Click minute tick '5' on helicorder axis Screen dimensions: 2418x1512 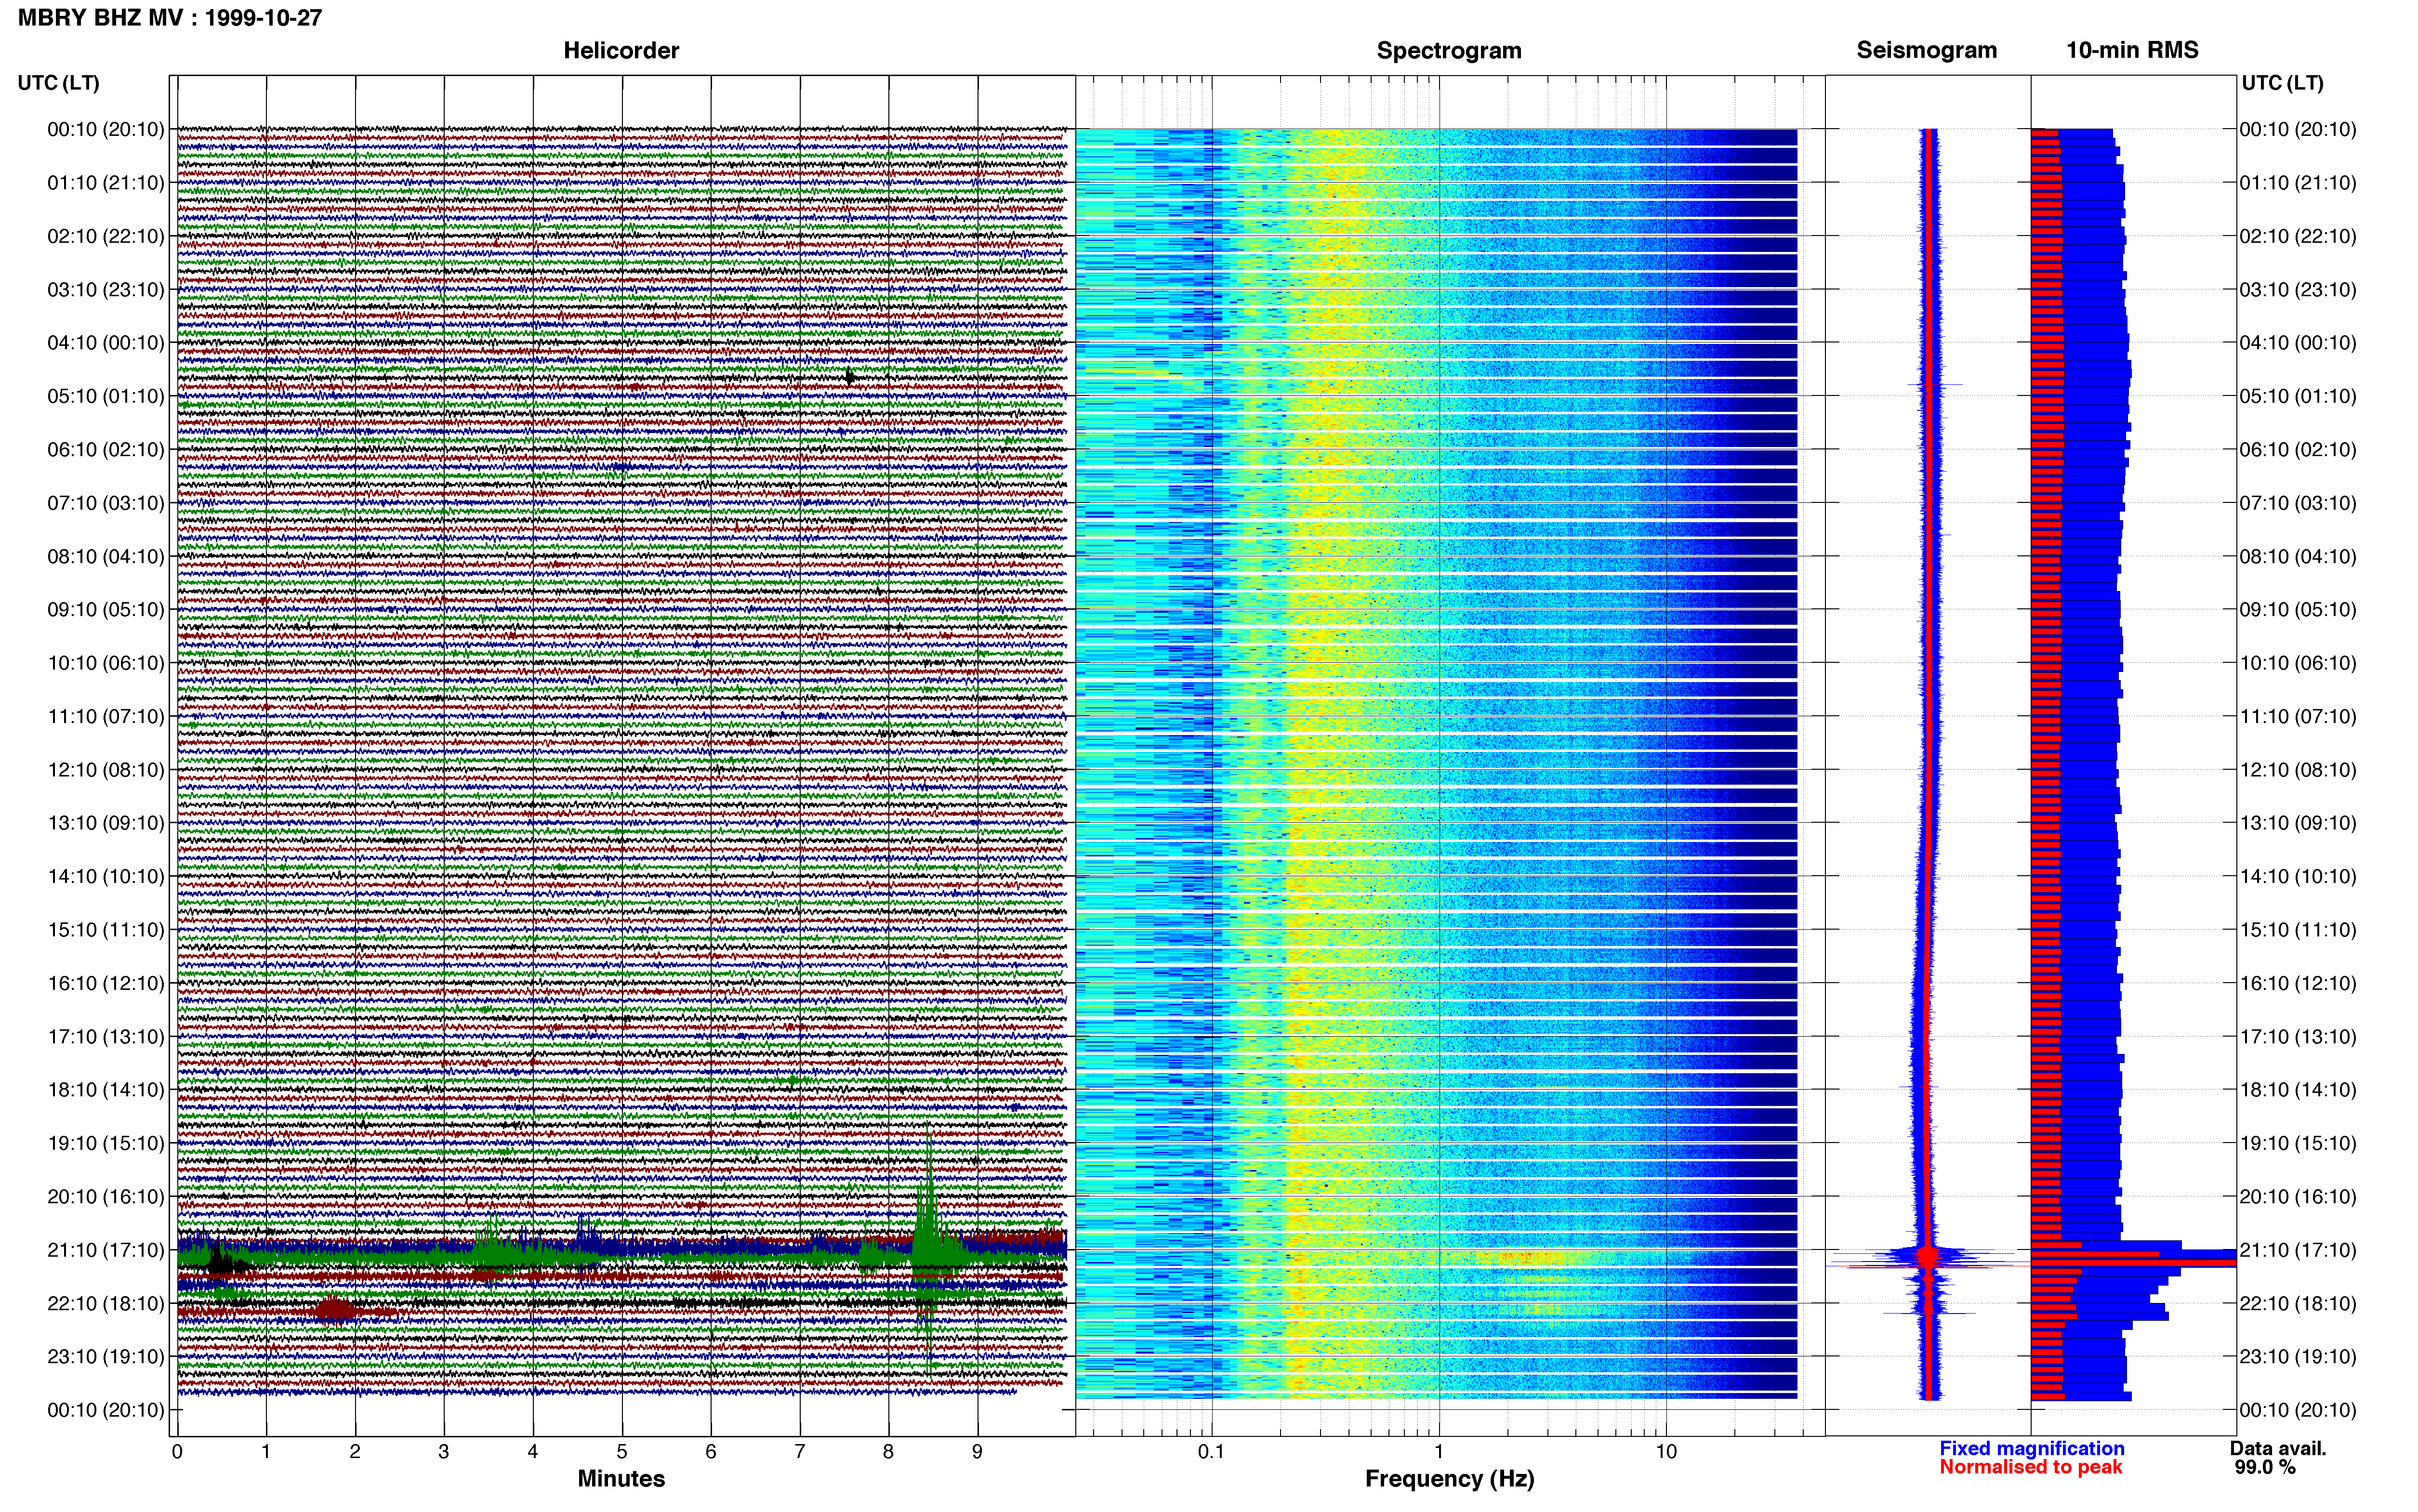pos(622,1452)
